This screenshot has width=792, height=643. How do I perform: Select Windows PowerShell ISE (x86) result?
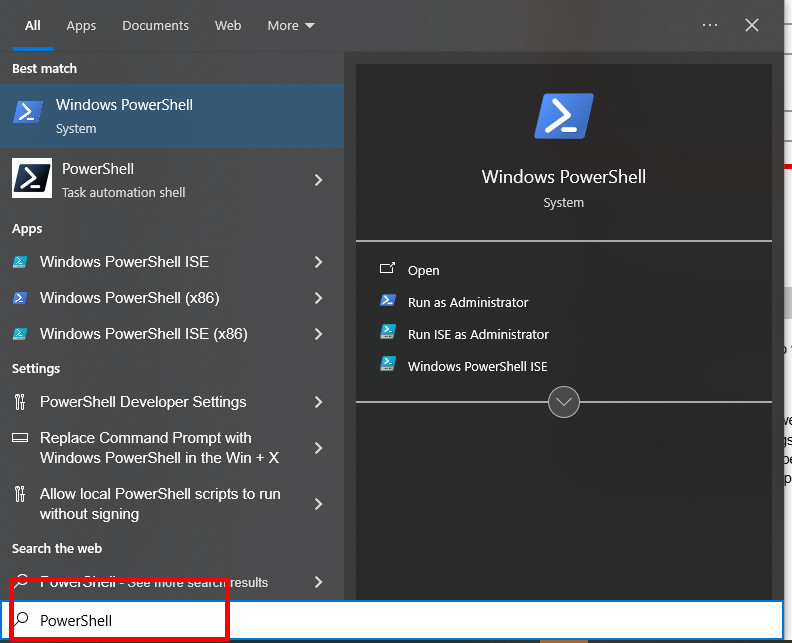point(172,334)
